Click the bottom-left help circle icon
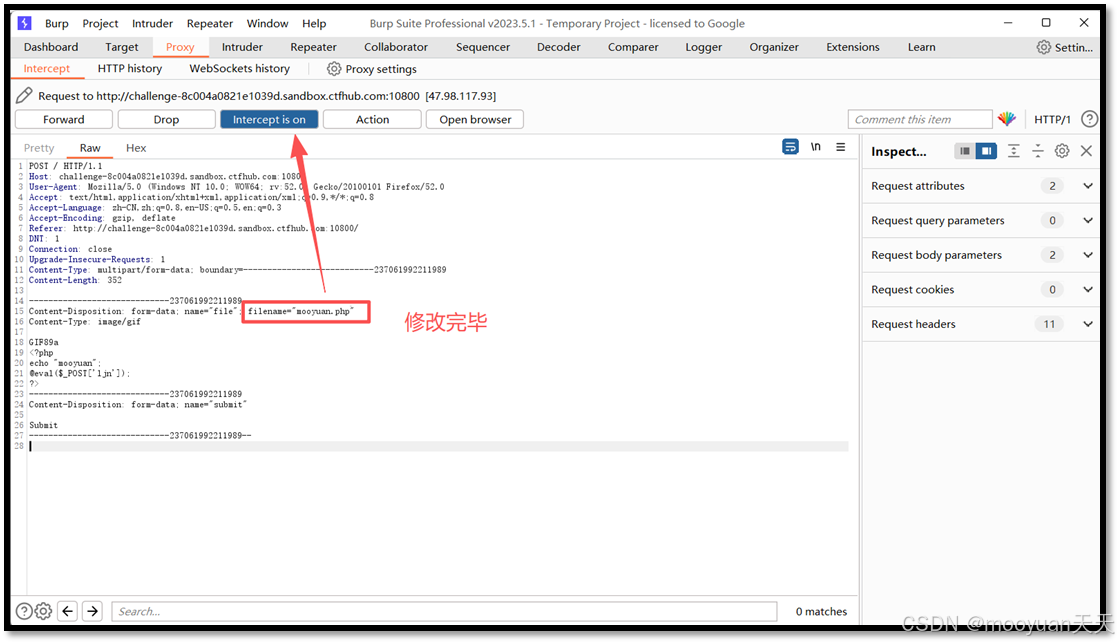This screenshot has width=1119, height=644. tap(24, 611)
